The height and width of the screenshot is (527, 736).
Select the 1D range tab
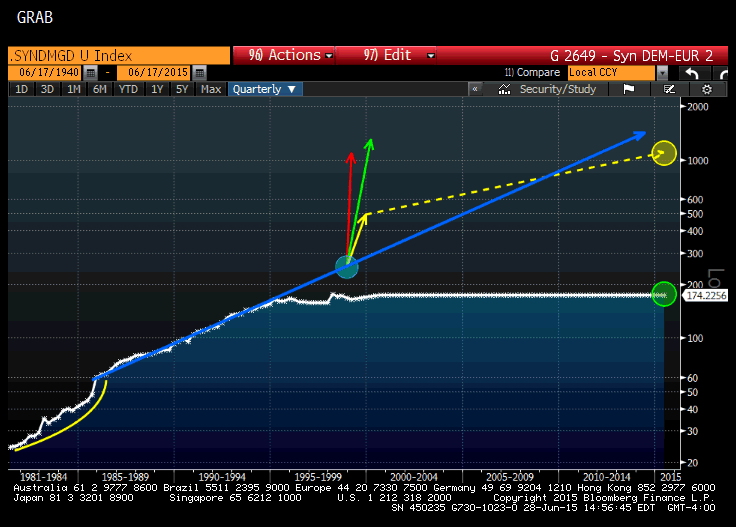pos(22,89)
